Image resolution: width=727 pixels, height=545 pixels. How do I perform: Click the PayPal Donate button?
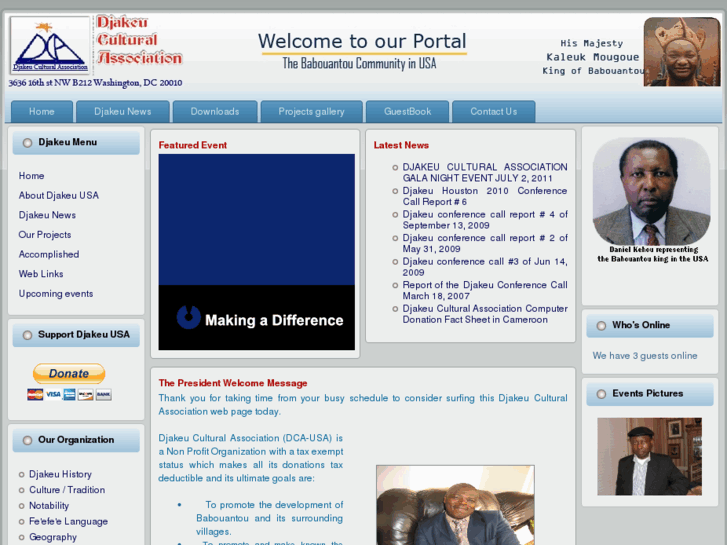69,373
